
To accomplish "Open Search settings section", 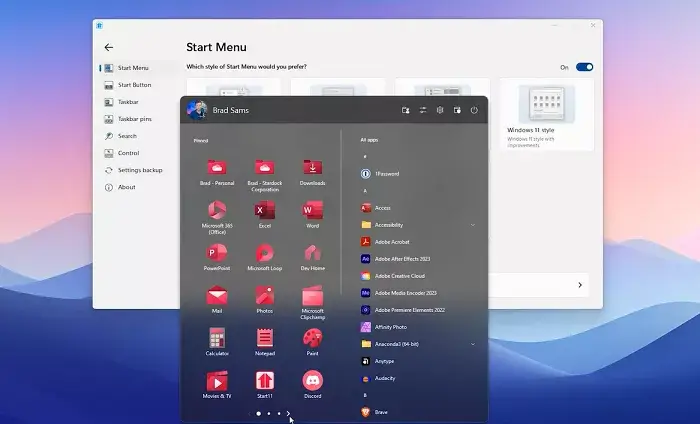I will pyautogui.click(x=127, y=136).
